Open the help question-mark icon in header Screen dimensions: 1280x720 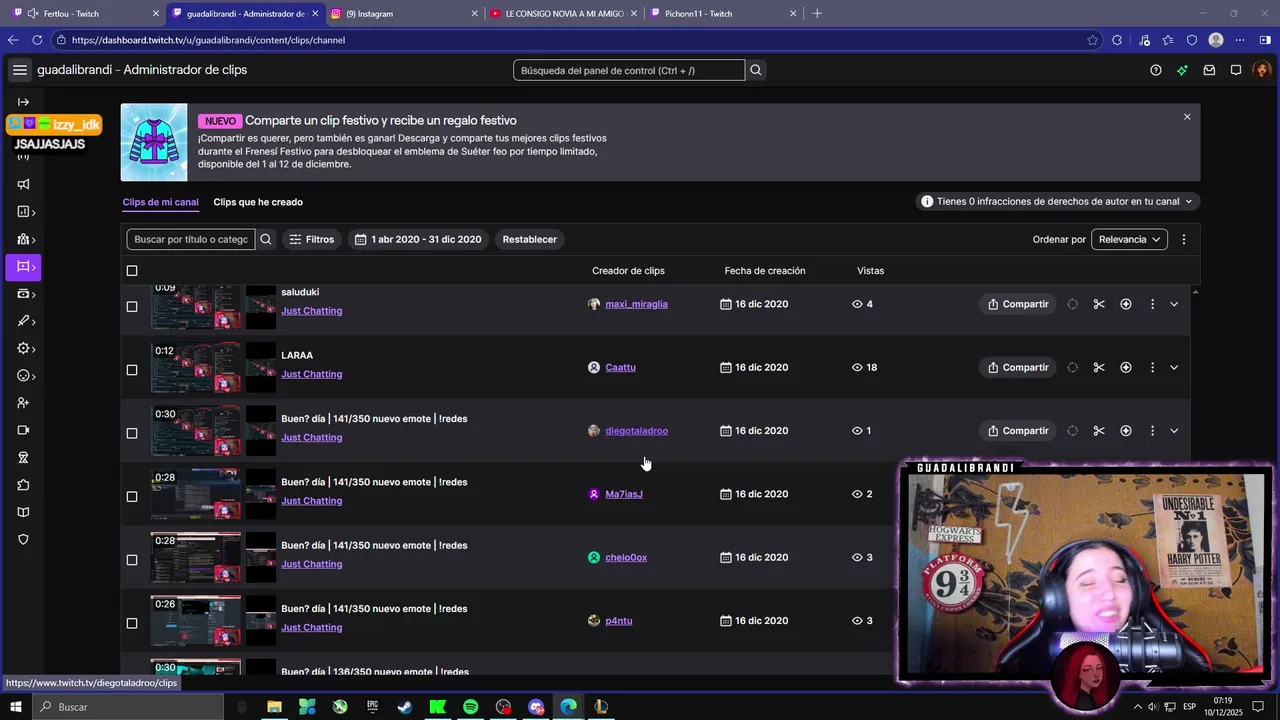pos(1156,70)
